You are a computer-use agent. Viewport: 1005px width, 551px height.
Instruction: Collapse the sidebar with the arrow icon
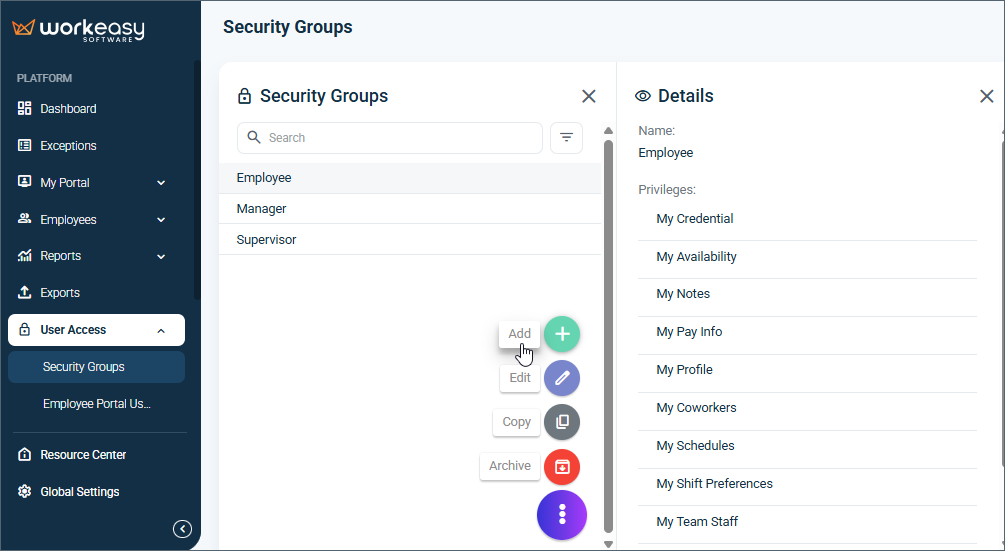click(x=182, y=529)
